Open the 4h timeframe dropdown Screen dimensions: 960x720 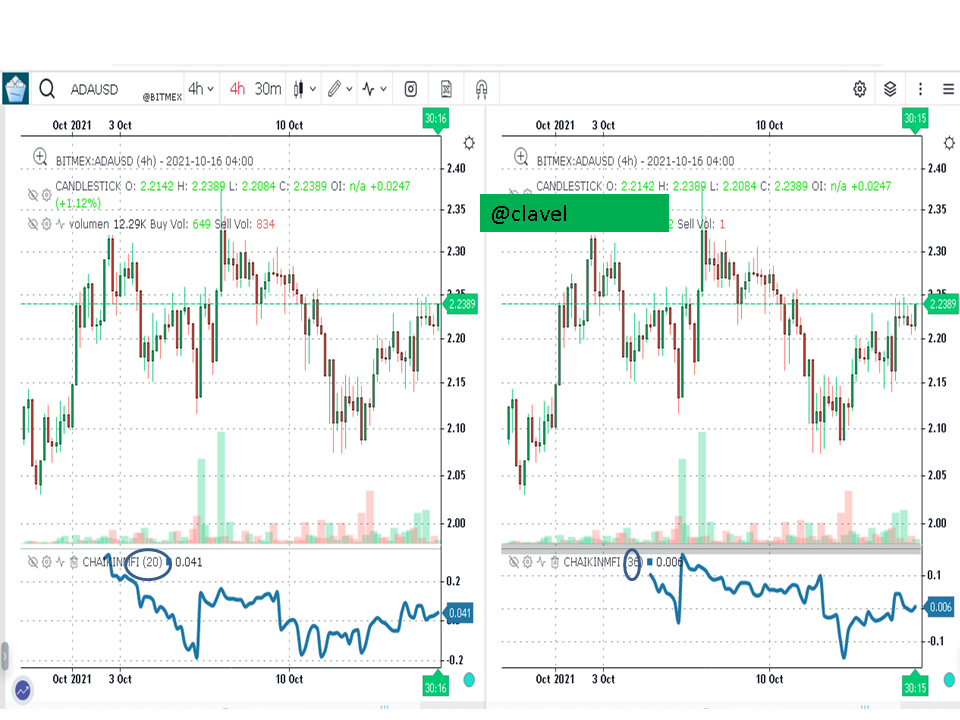[201, 89]
